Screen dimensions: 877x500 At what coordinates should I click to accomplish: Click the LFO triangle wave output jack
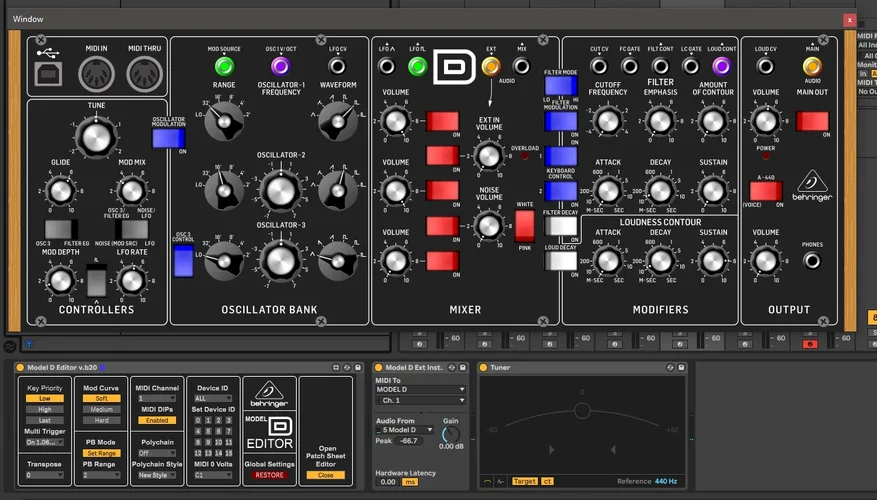click(x=386, y=66)
